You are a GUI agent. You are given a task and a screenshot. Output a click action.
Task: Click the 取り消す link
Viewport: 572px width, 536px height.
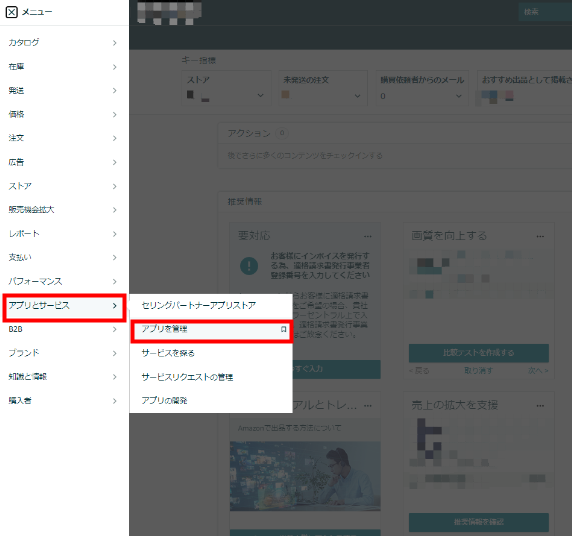point(479,371)
